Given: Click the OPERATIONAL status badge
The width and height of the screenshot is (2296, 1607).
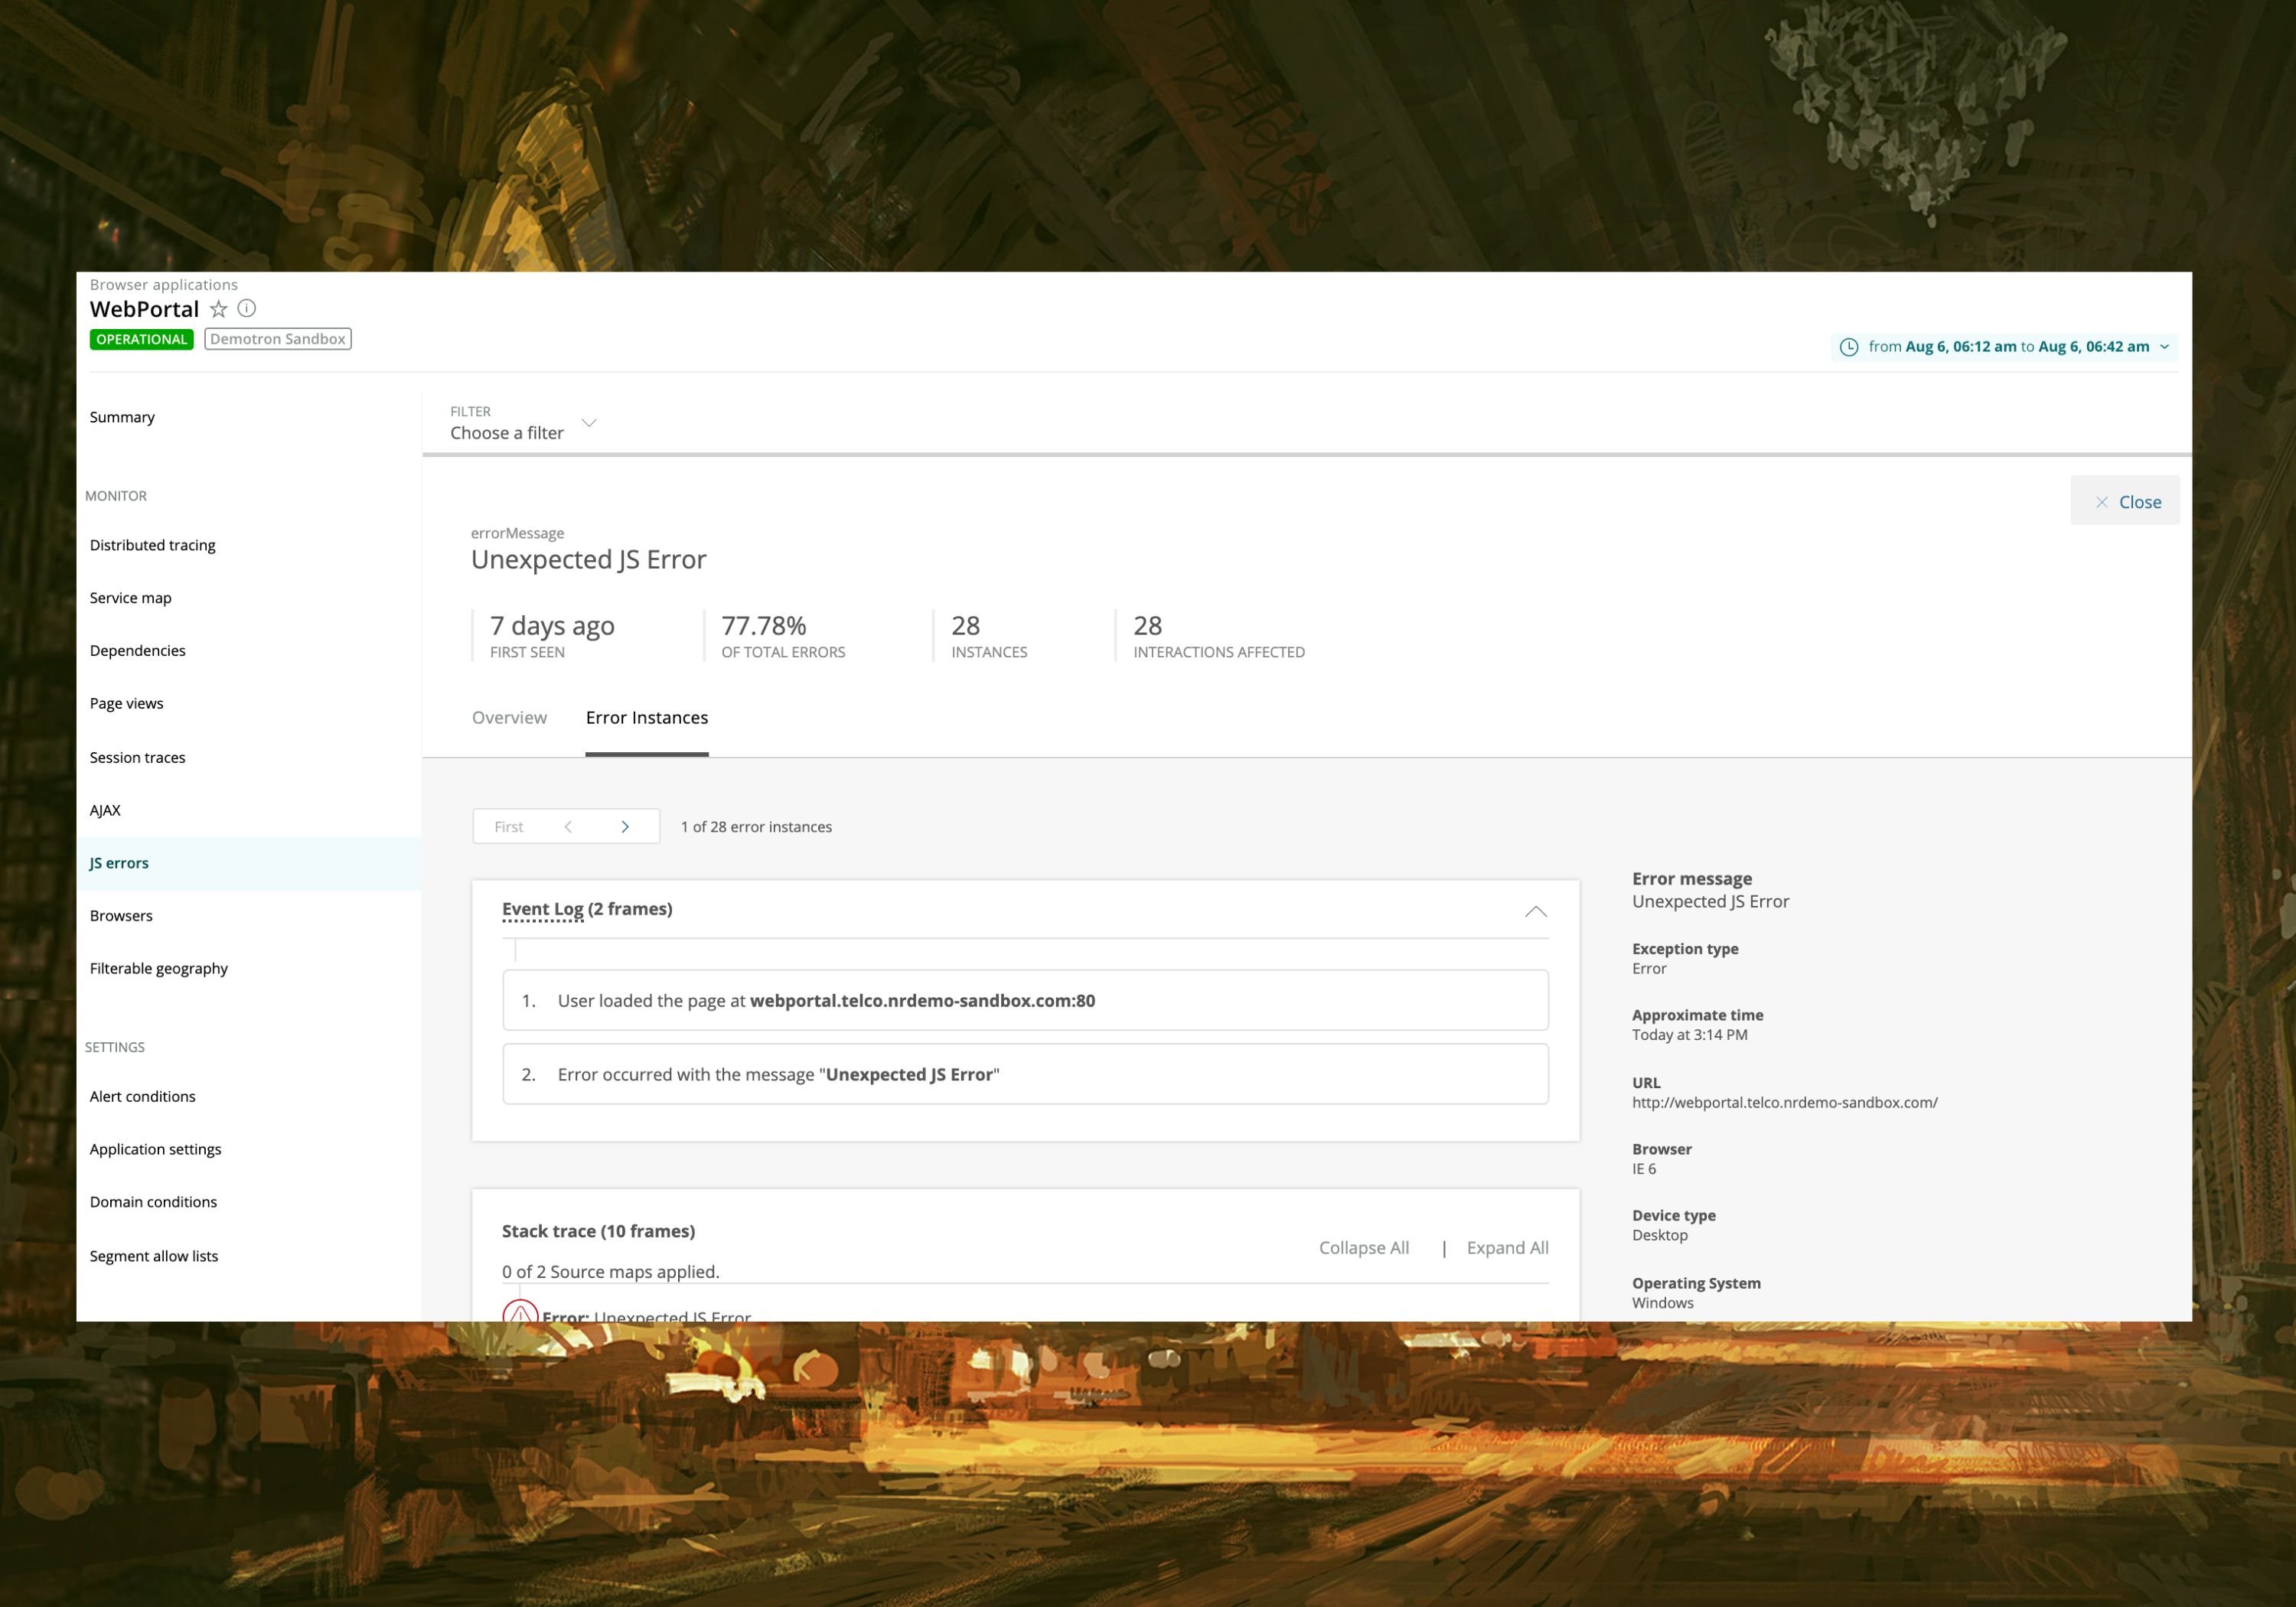Looking at the screenshot, I should (142, 339).
